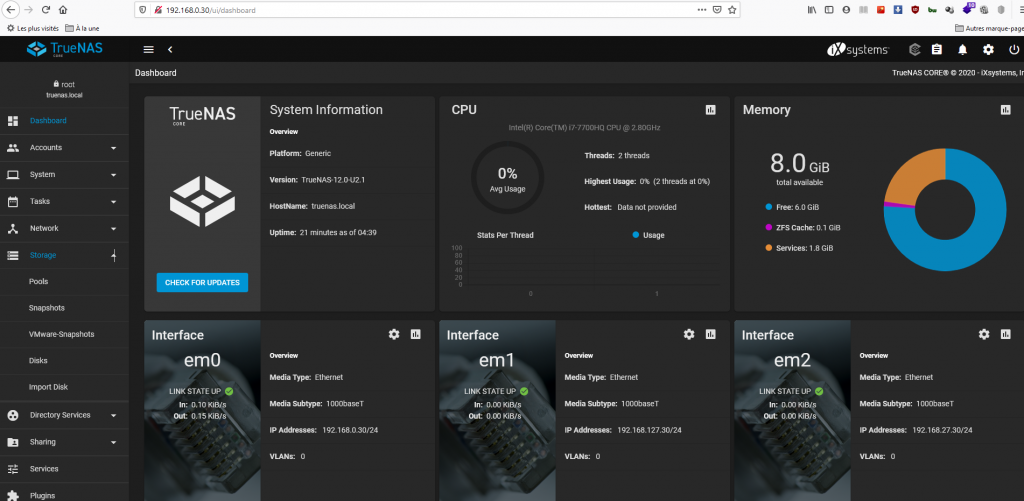Click the iXsystems logo link
Image resolution: width=1024 pixels, height=501 pixels.
(x=858, y=49)
